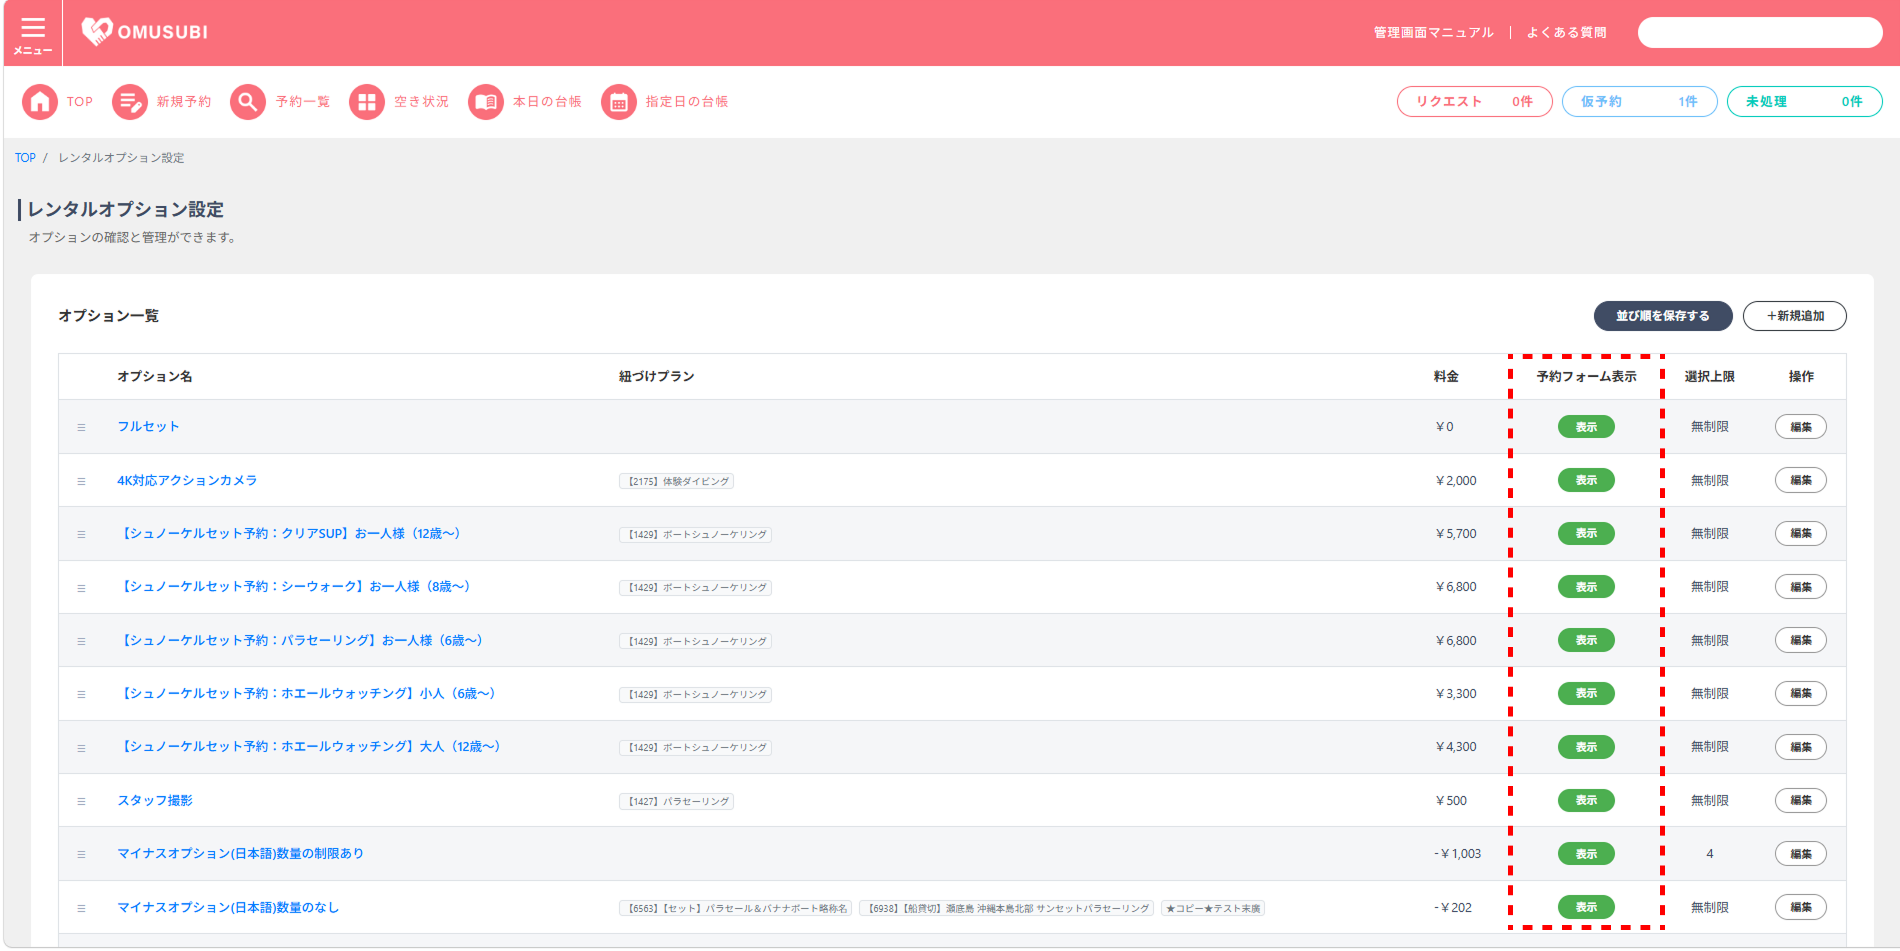Open 空き状況 grid icon
Viewport: 1900px width, 951px height.
tap(367, 102)
